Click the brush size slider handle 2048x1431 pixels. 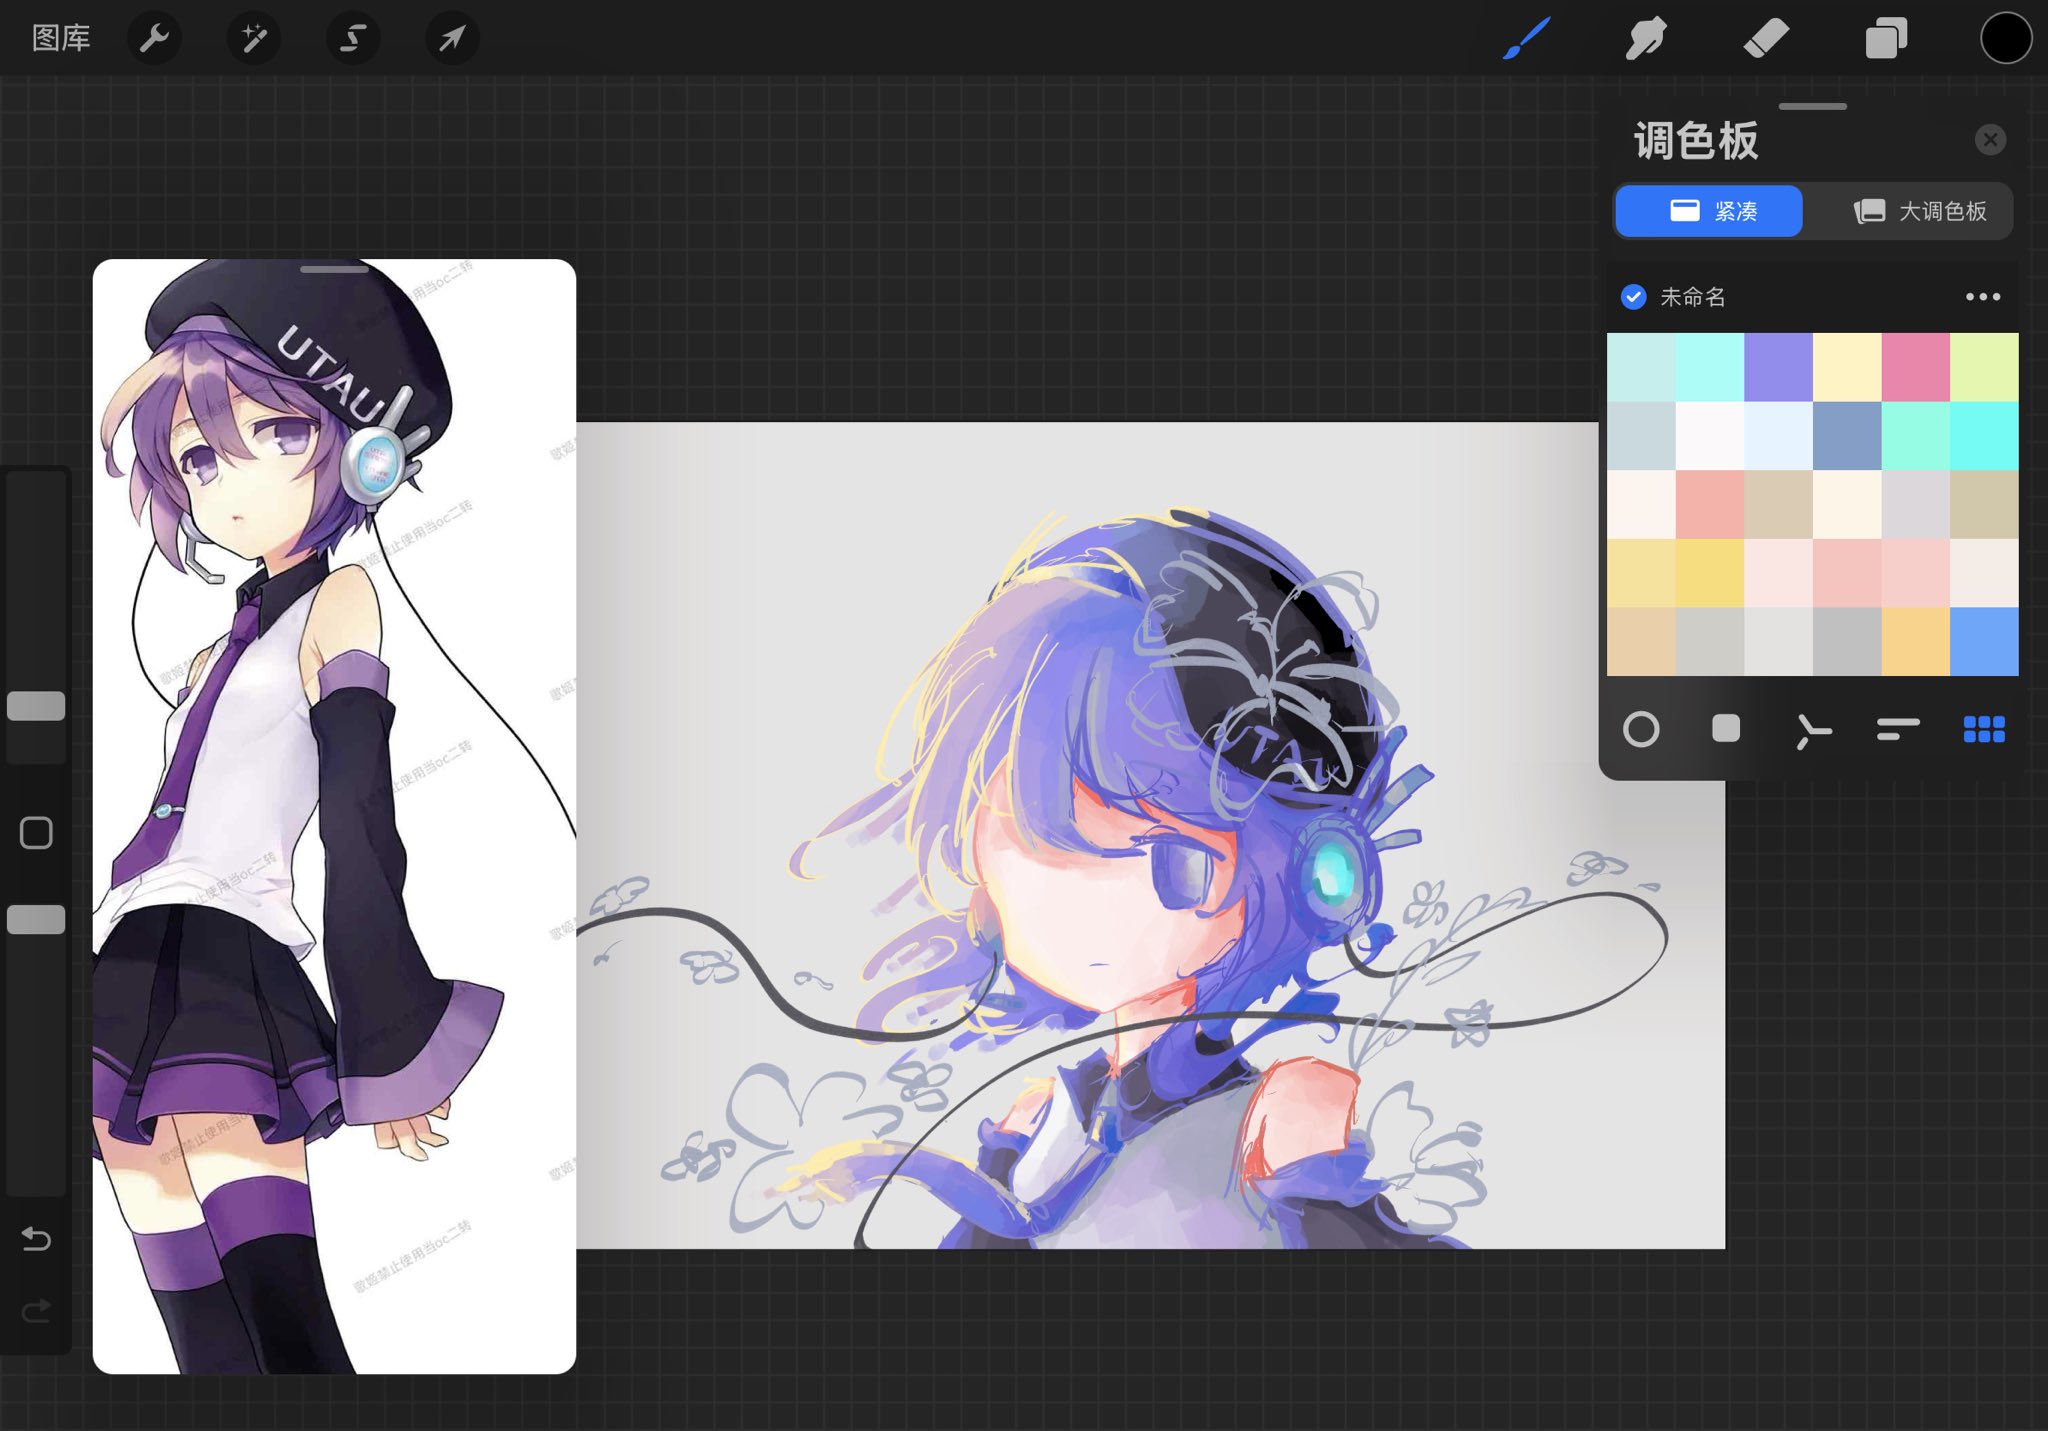pyautogui.click(x=36, y=706)
